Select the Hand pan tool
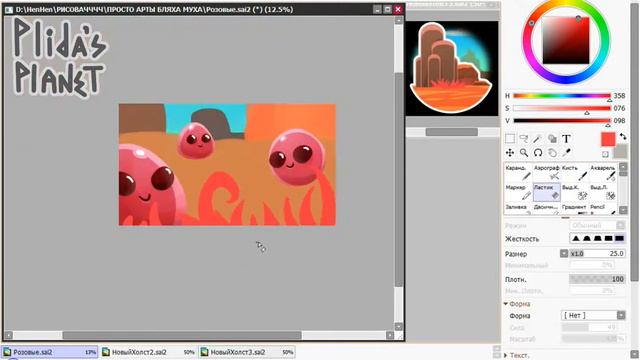The height and width of the screenshot is (360, 640). click(x=552, y=153)
